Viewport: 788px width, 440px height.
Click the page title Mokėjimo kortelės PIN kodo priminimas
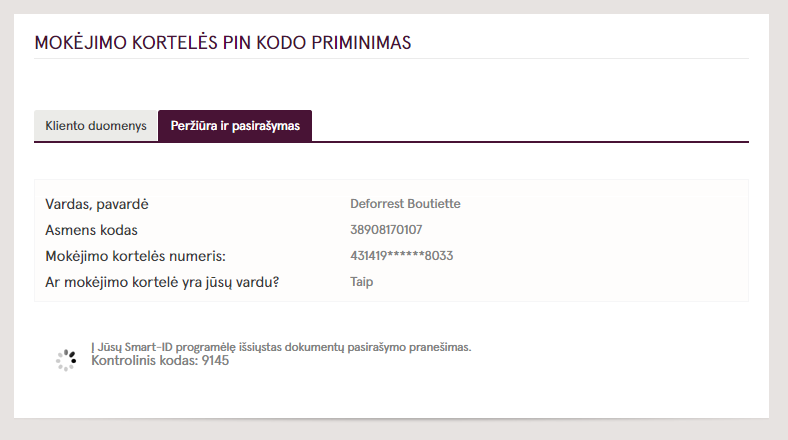[223, 43]
